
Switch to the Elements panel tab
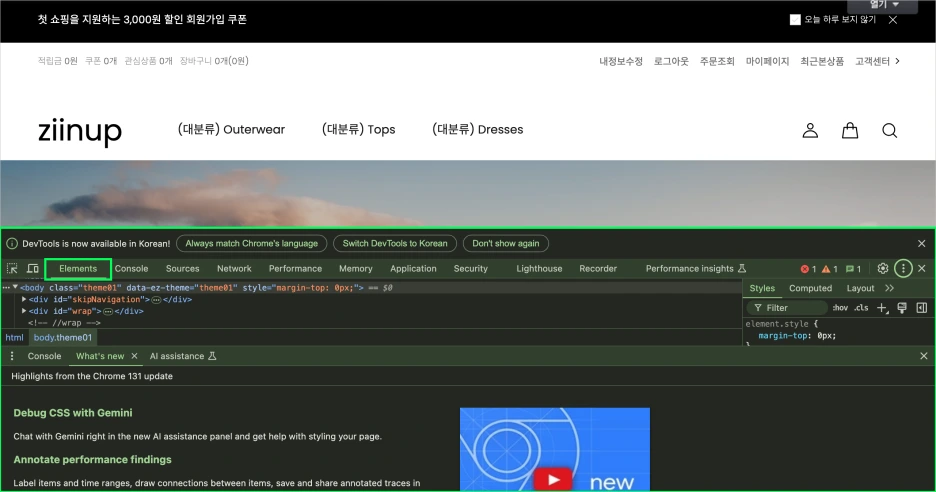[x=78, y=269]
